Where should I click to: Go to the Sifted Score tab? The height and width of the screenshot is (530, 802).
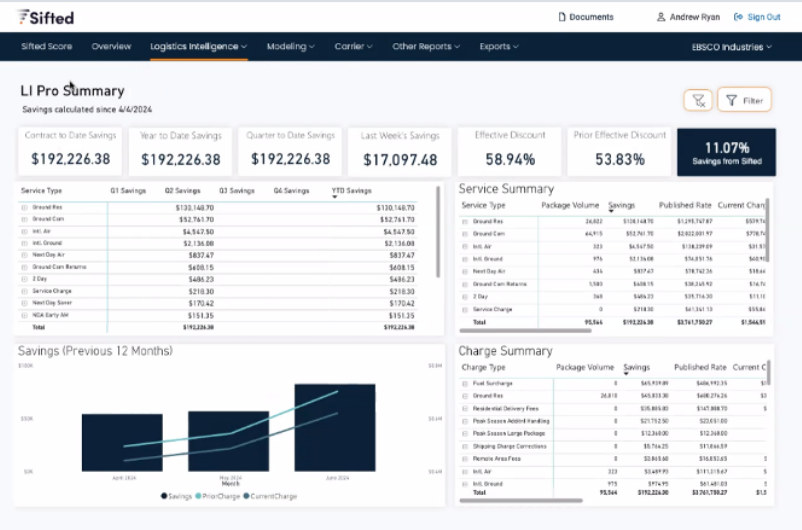47,46
